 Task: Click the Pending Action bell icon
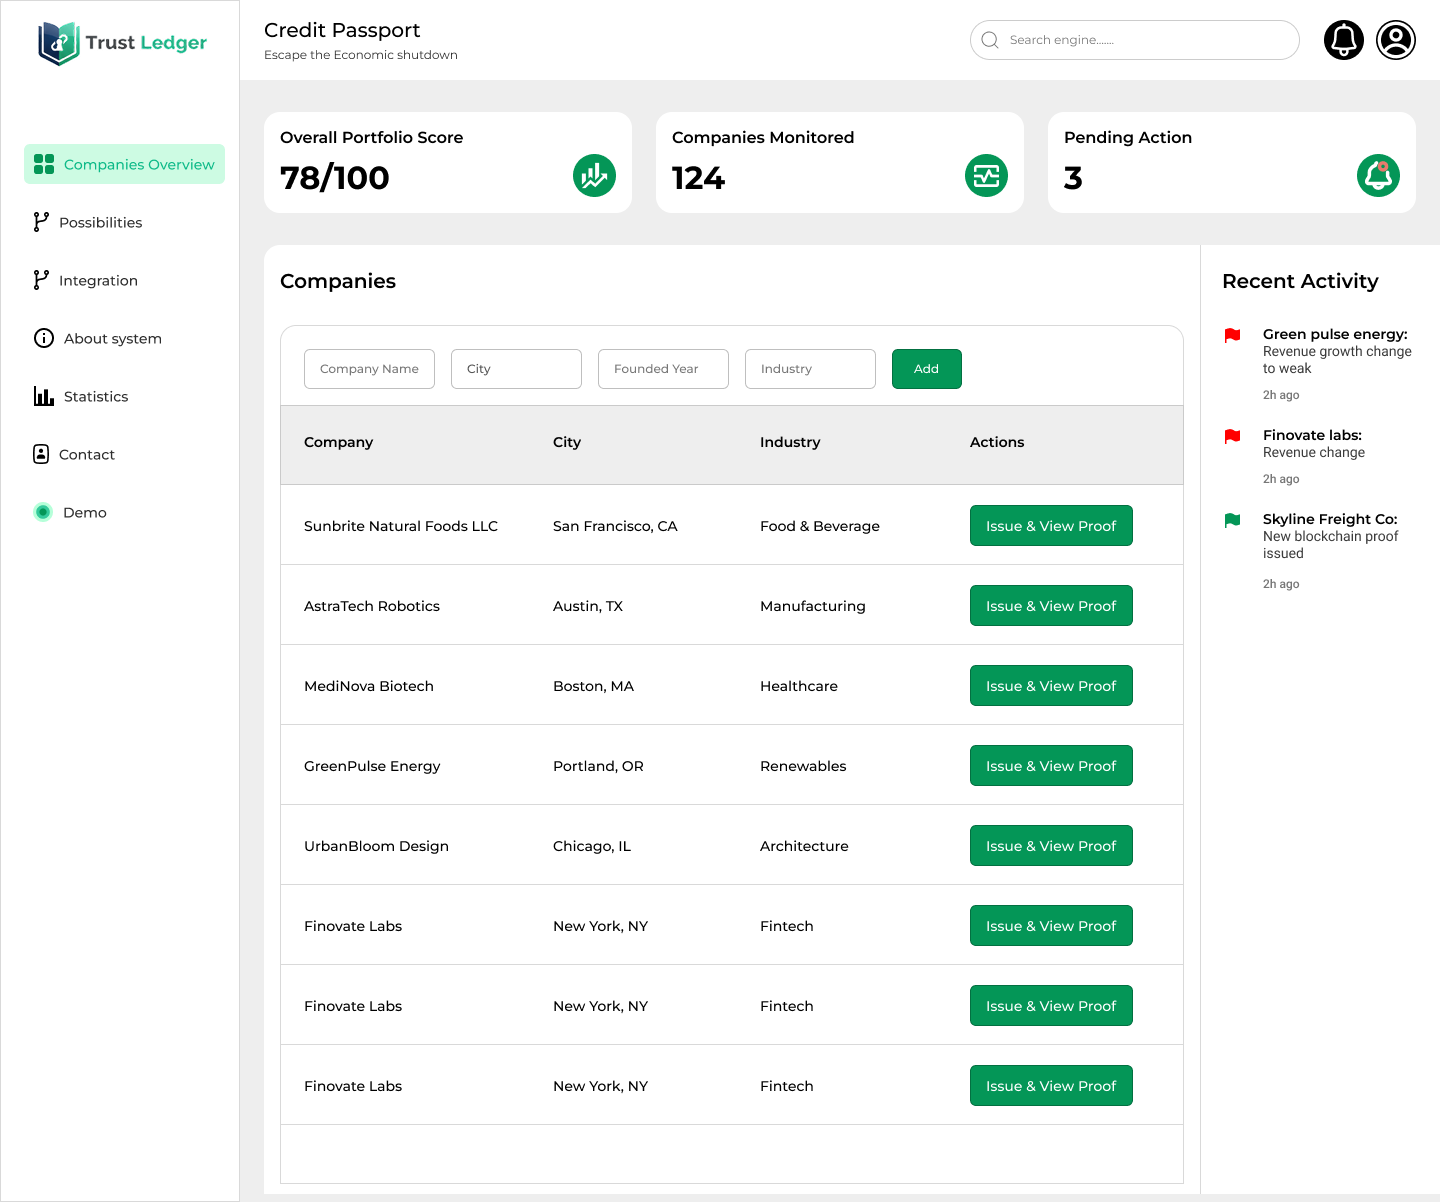[x=1378, y=175]
